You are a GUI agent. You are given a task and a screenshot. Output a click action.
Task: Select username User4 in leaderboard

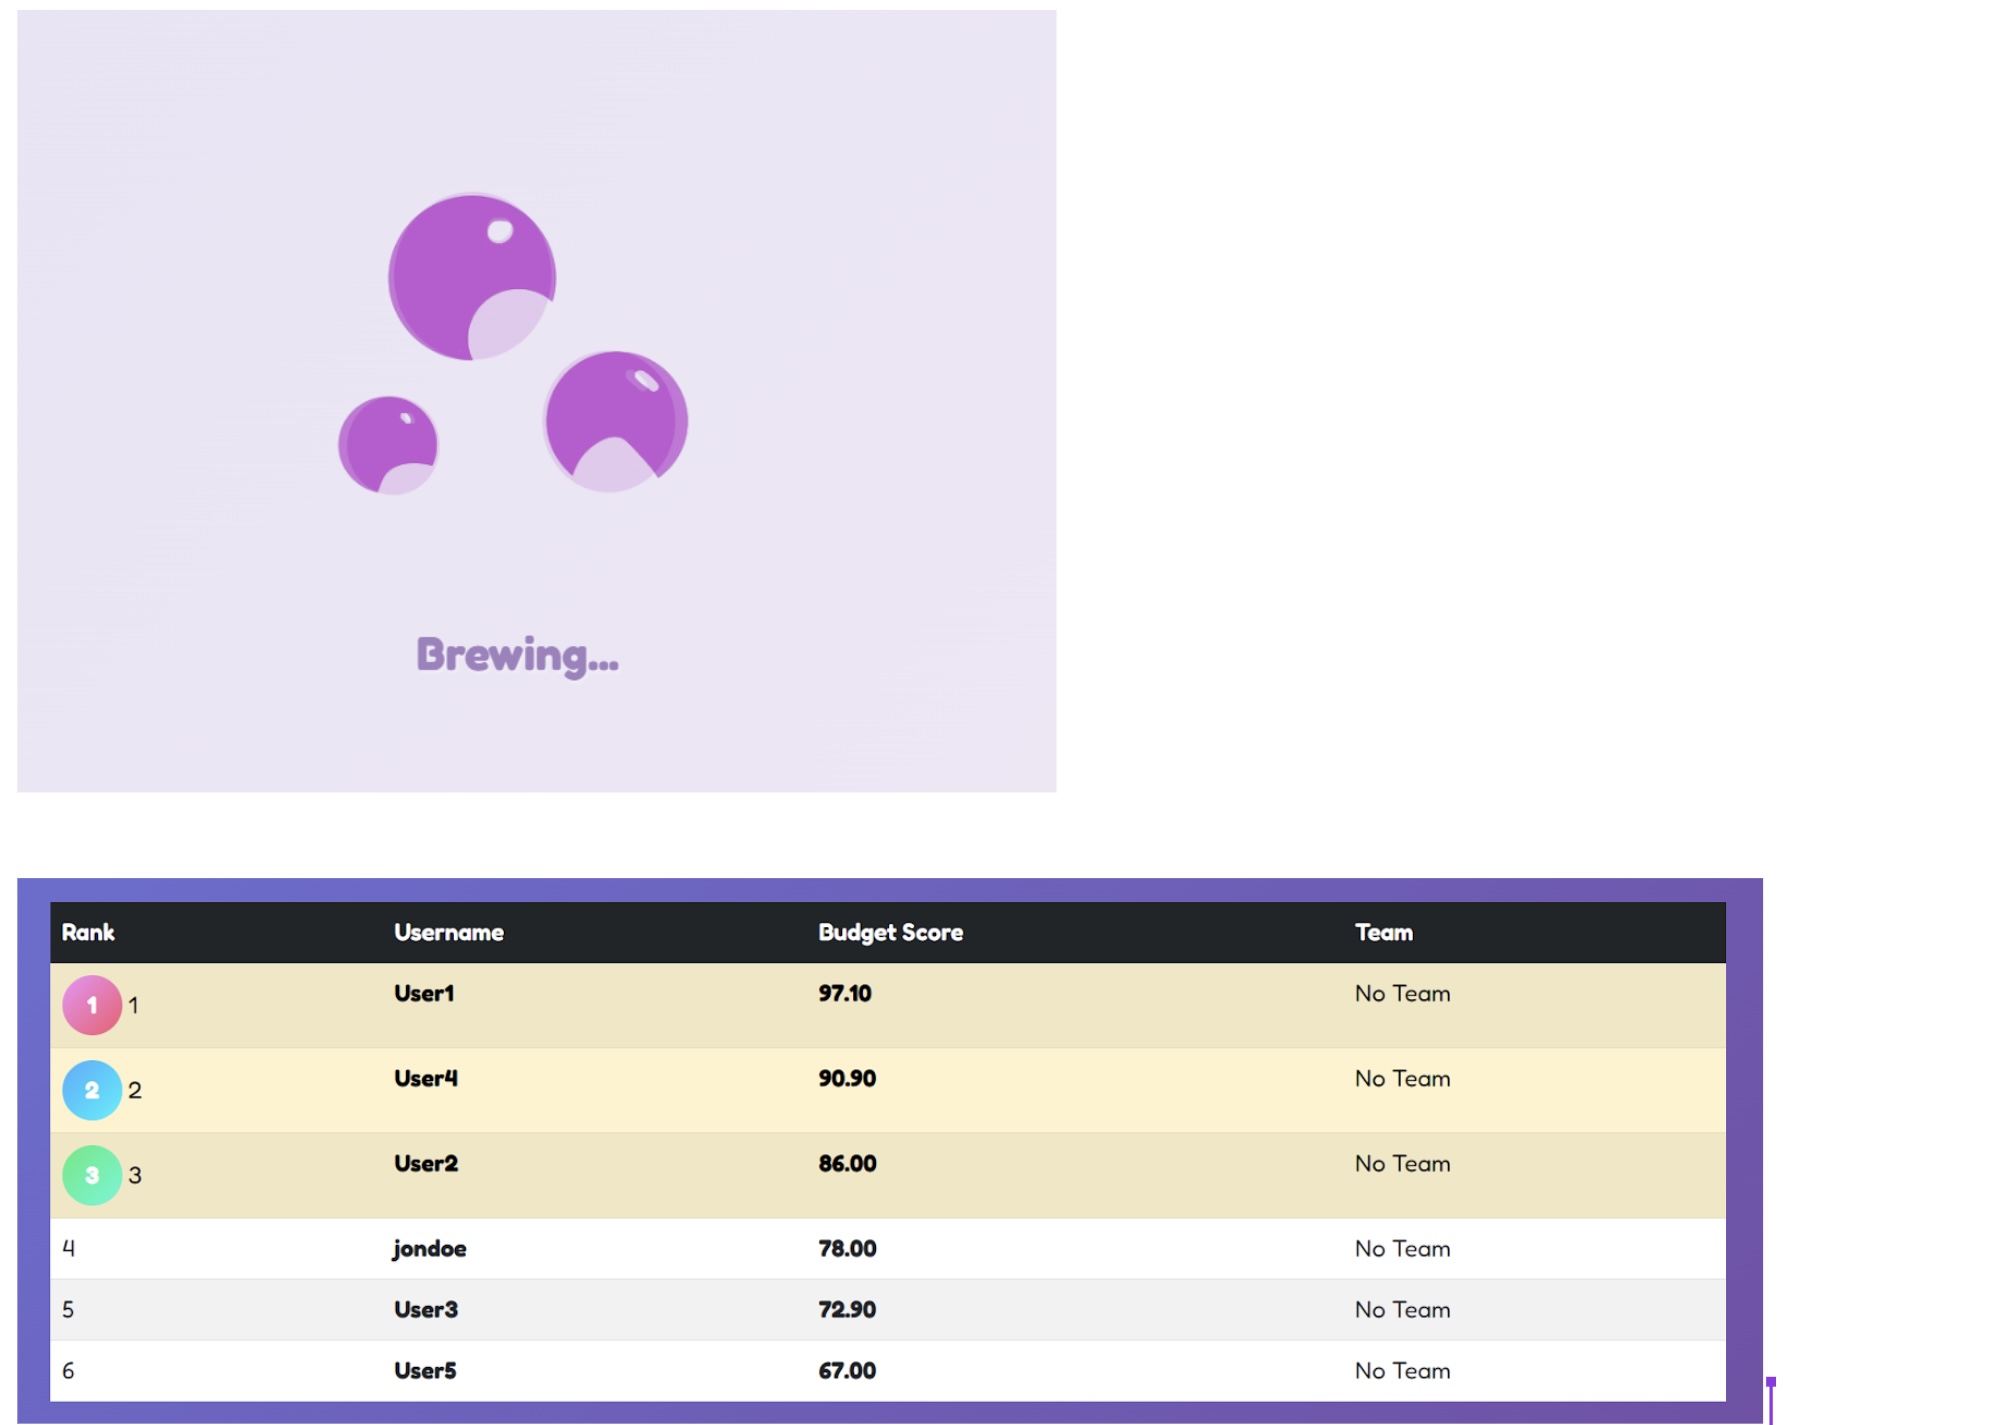425,1078
